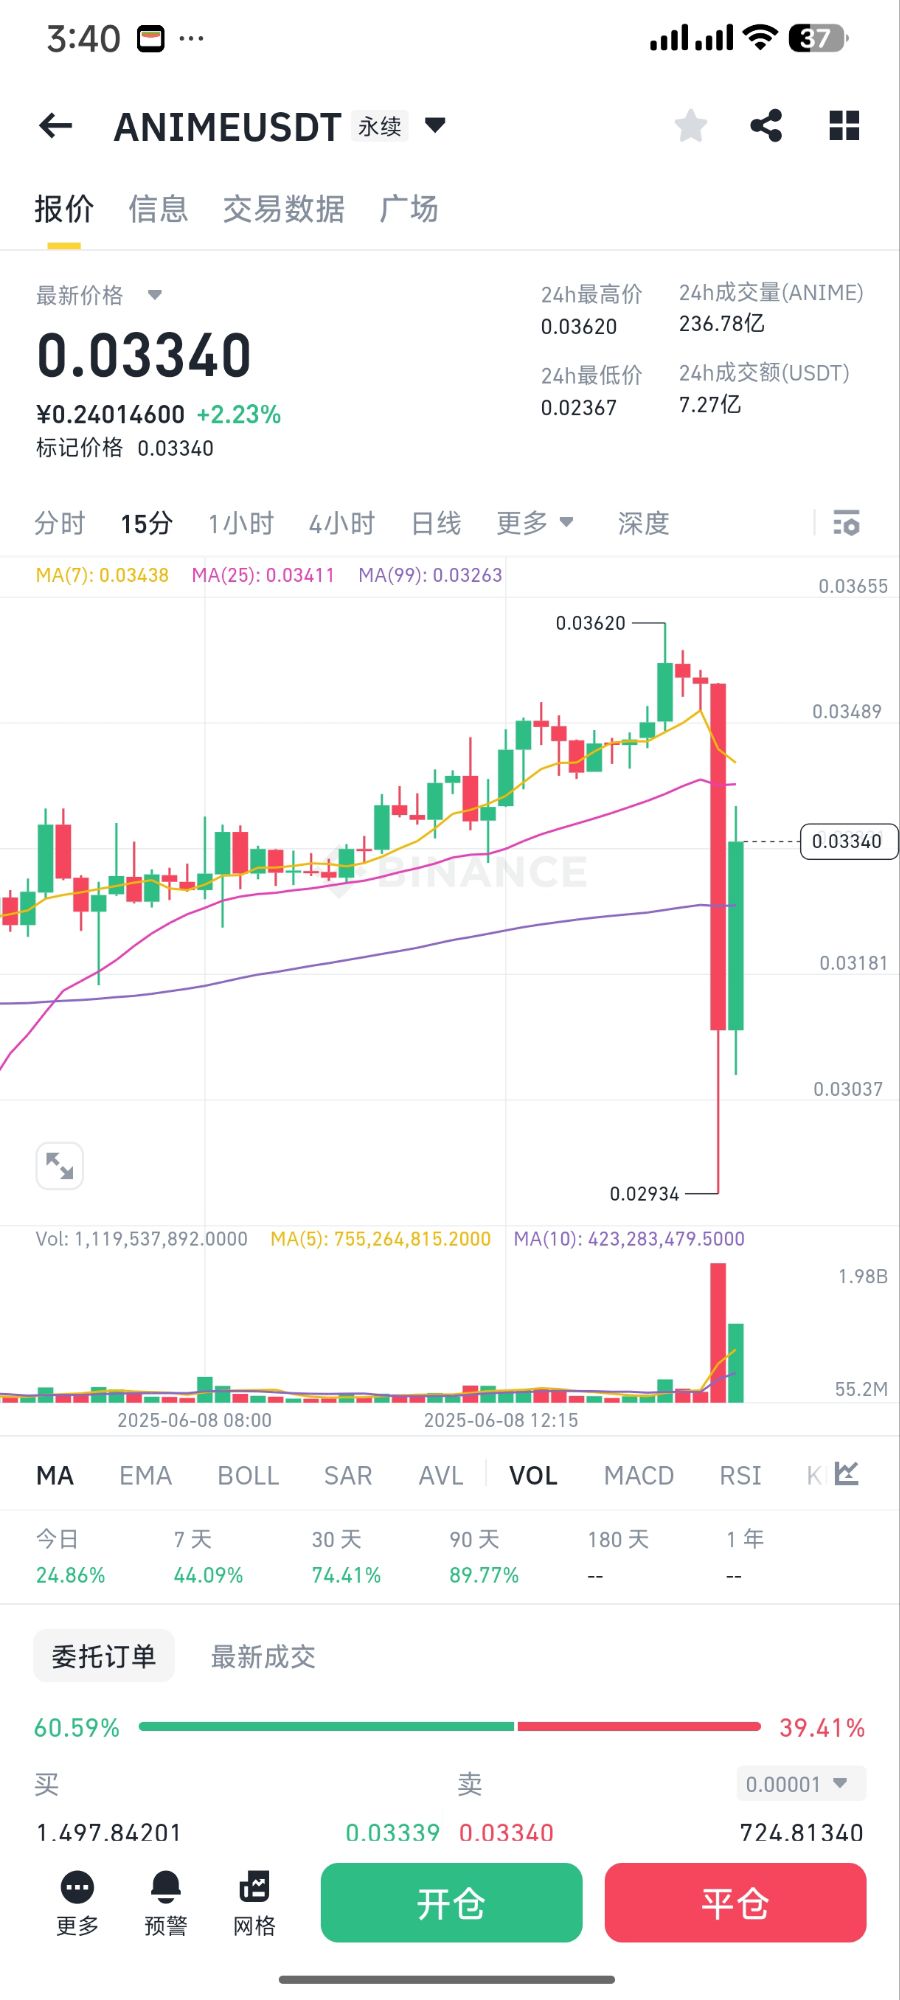The width and height of the screenshot is (900, 2000).
Task: Tap the back arrow icon
Action: point(56,126)
